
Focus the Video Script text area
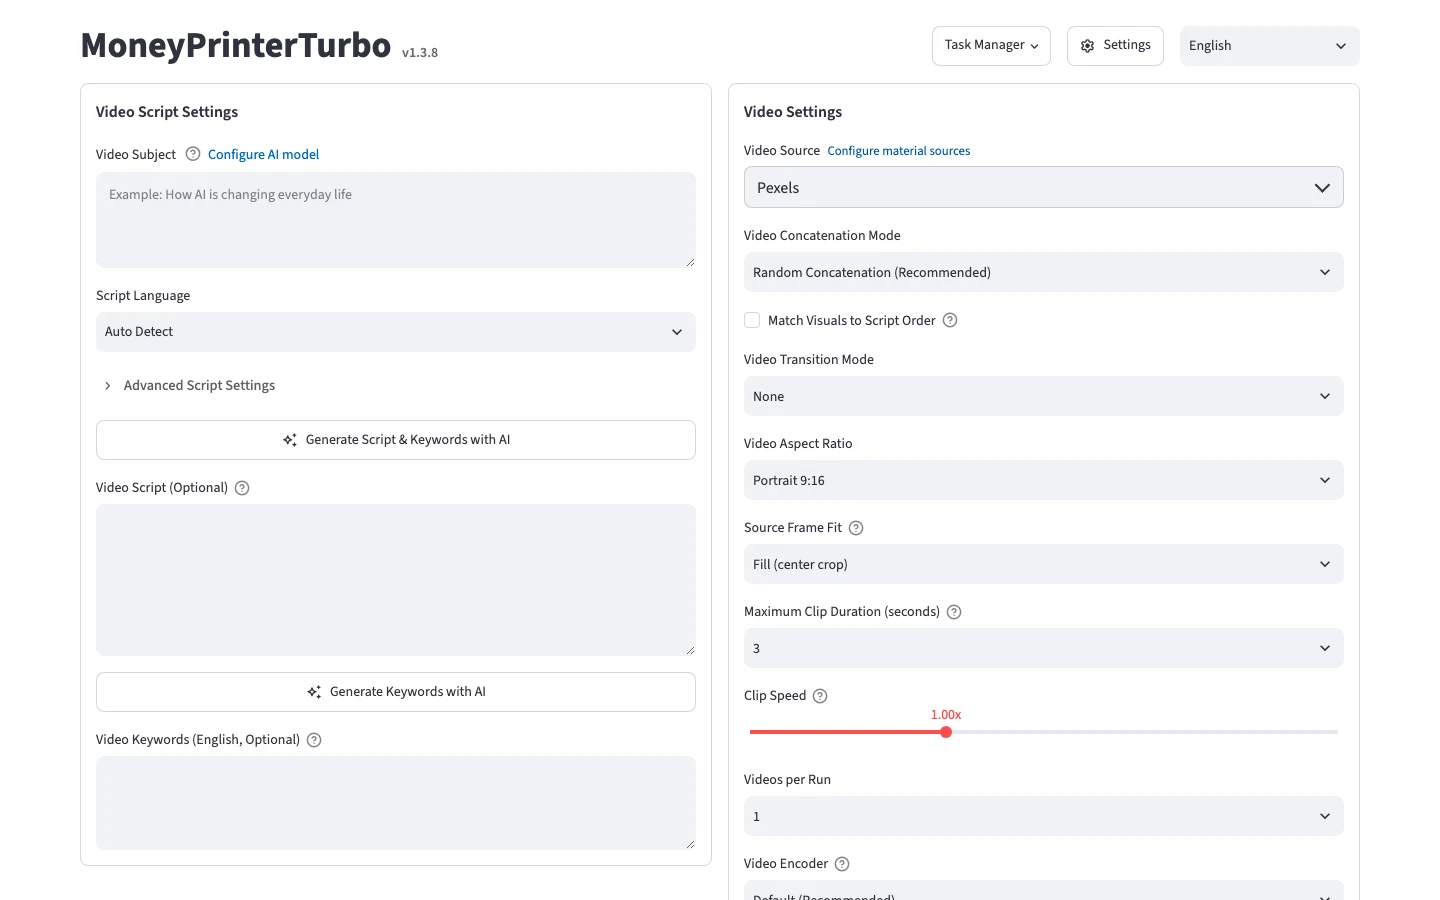395,580
